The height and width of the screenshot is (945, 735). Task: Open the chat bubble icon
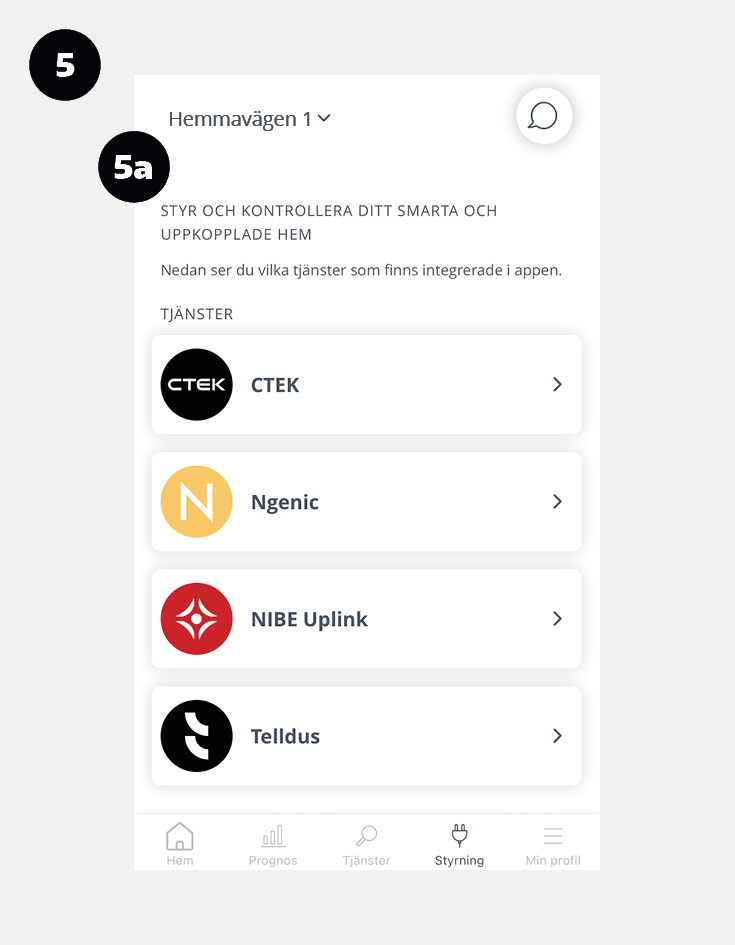click(x=543, y=116)
